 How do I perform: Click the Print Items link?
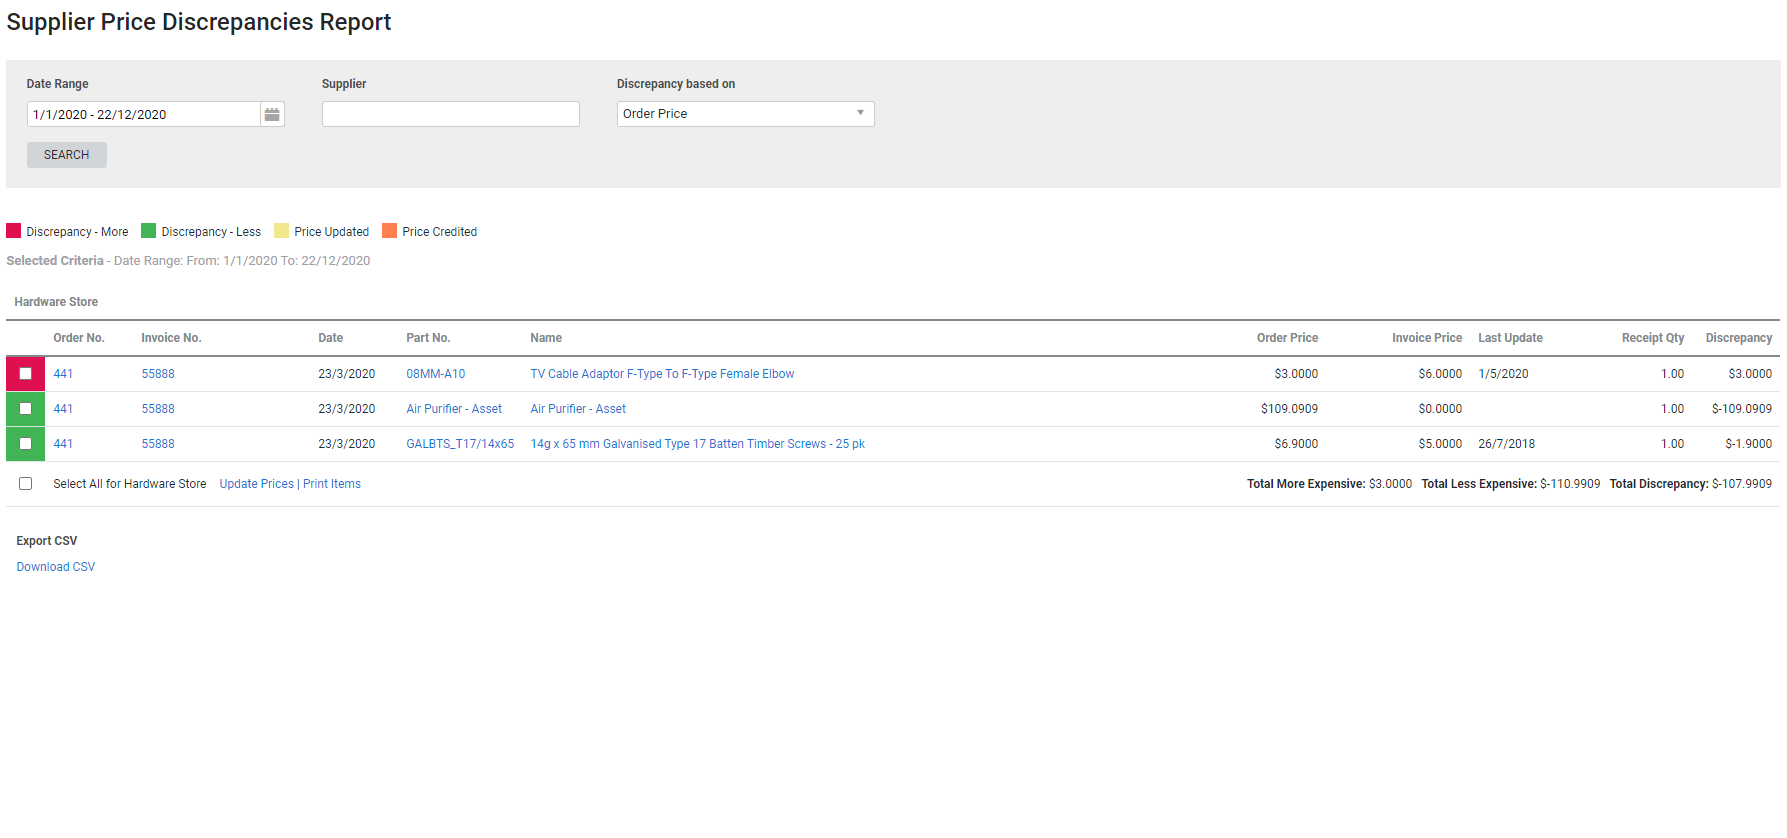pos(332,484)
